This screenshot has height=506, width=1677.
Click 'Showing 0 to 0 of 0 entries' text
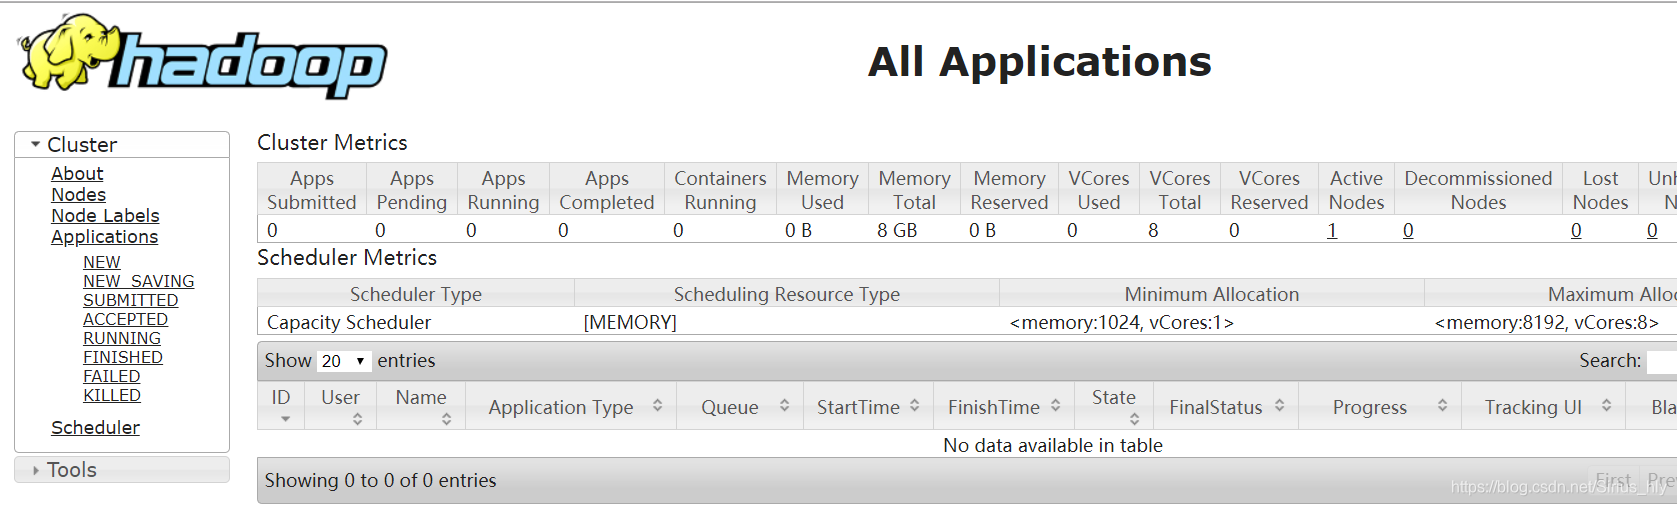click(380, 481)
